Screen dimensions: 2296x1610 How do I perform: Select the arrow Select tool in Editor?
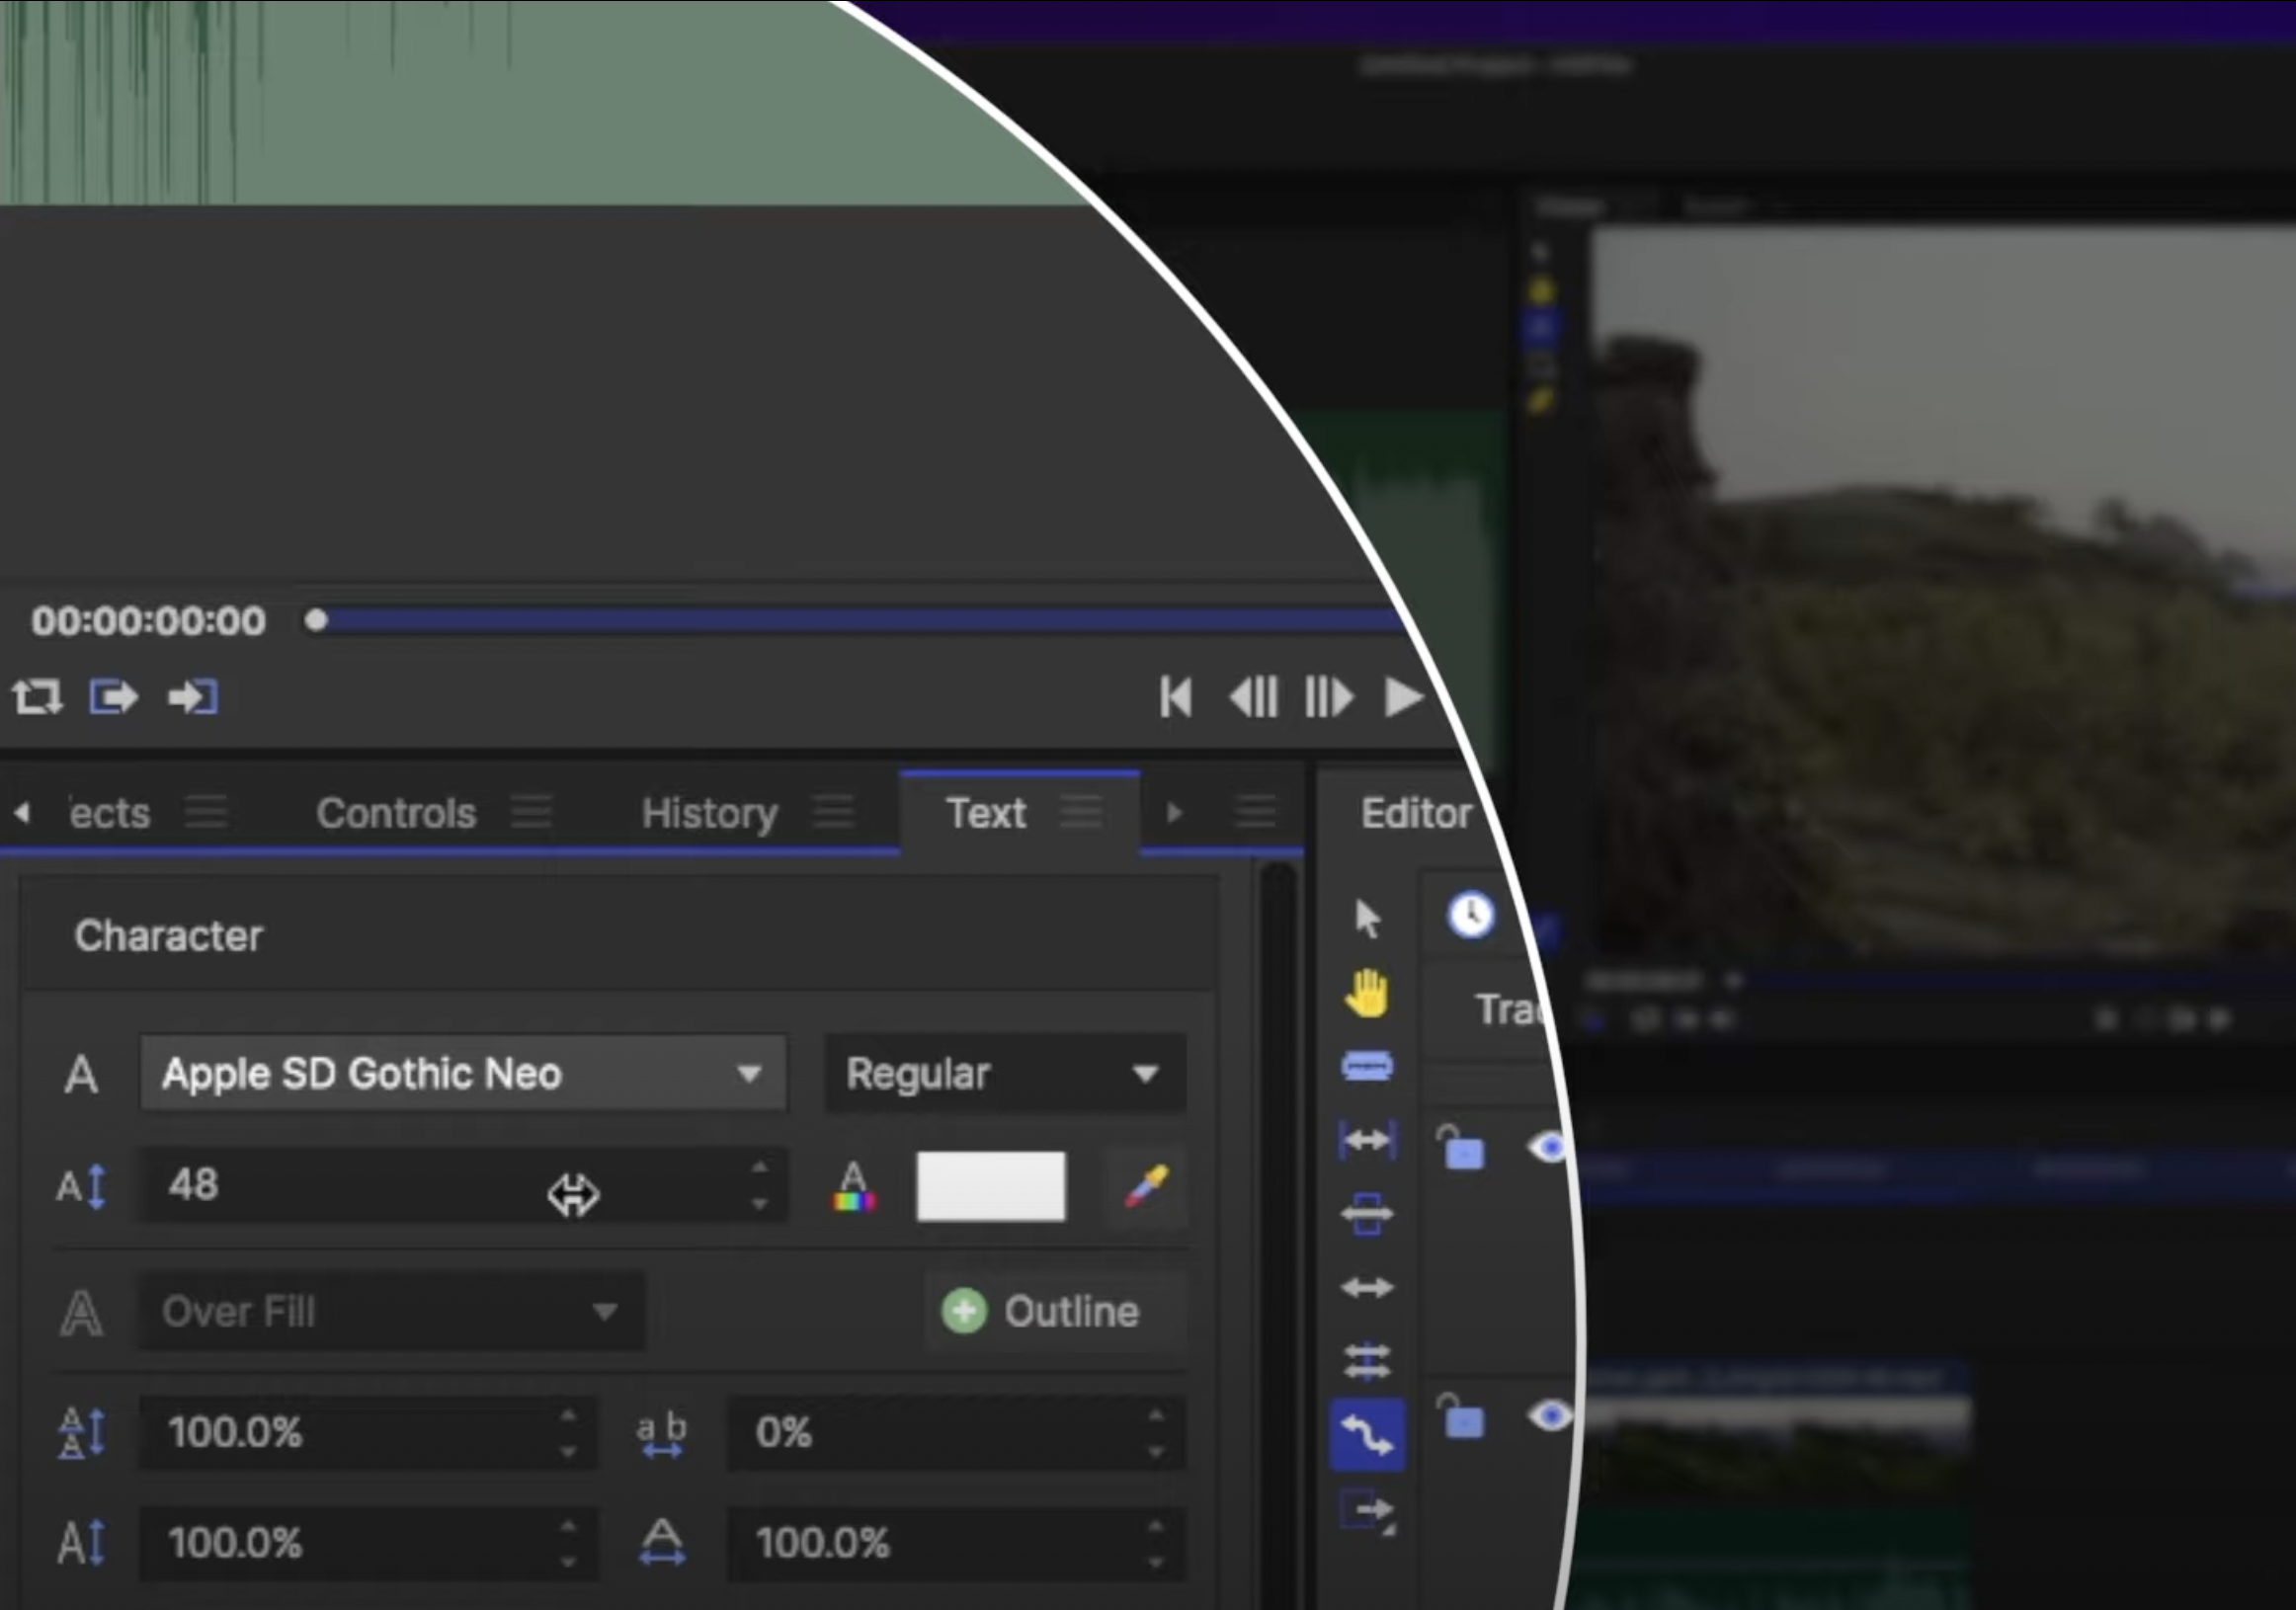pos(1366,918)
